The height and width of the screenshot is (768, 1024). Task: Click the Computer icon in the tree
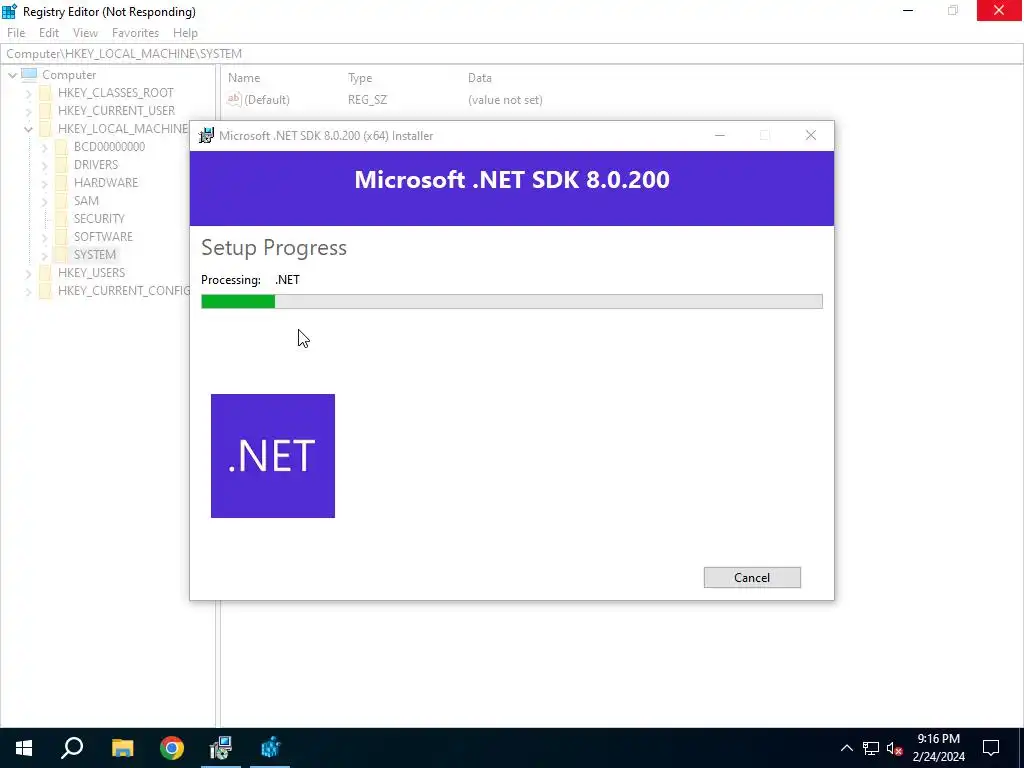coord(29,74)
